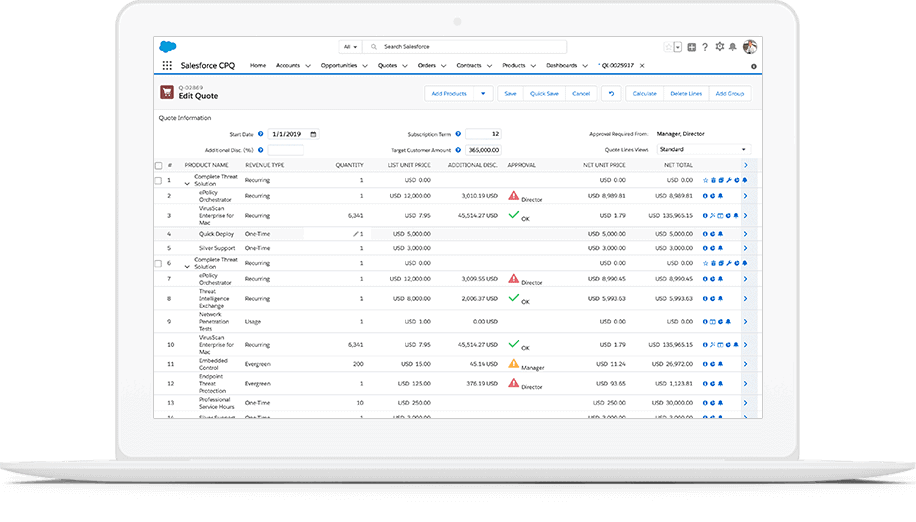Click the Add Group button
This screenshot has height=522, width=916.
(x=730, y=93)
